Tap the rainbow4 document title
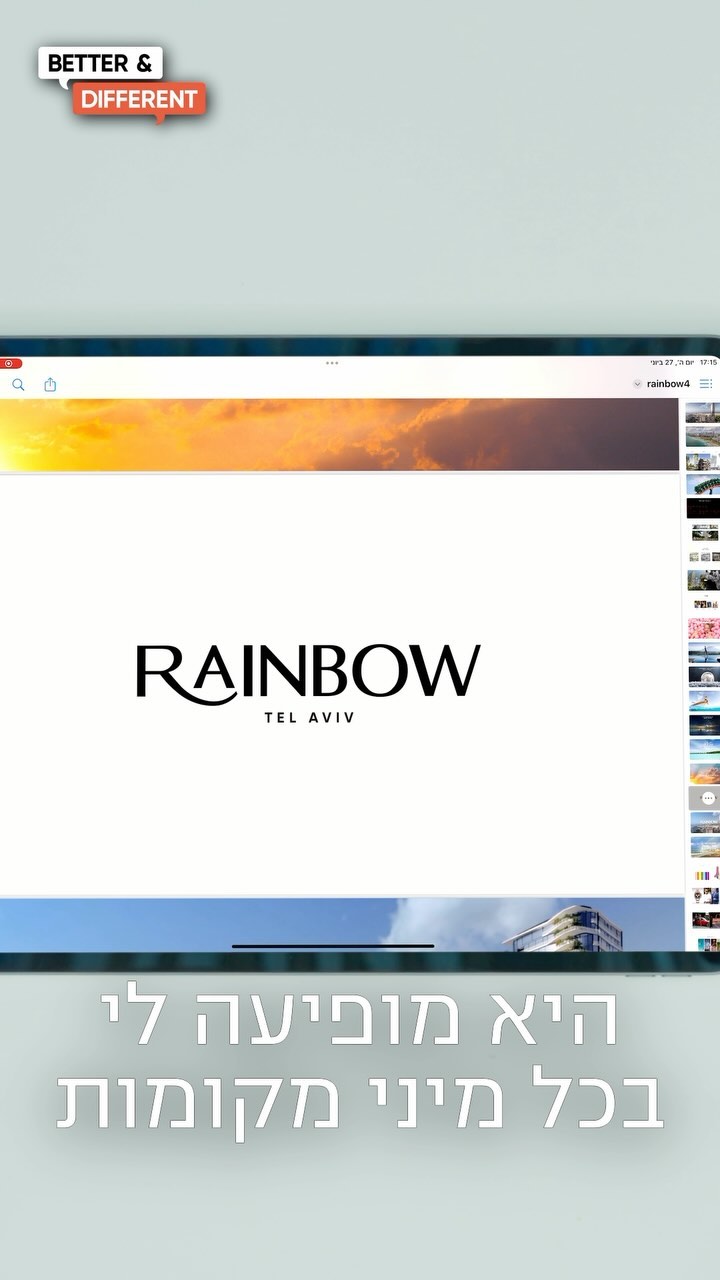The width and height of the screenshot is (720, 1280). [668, 384]
